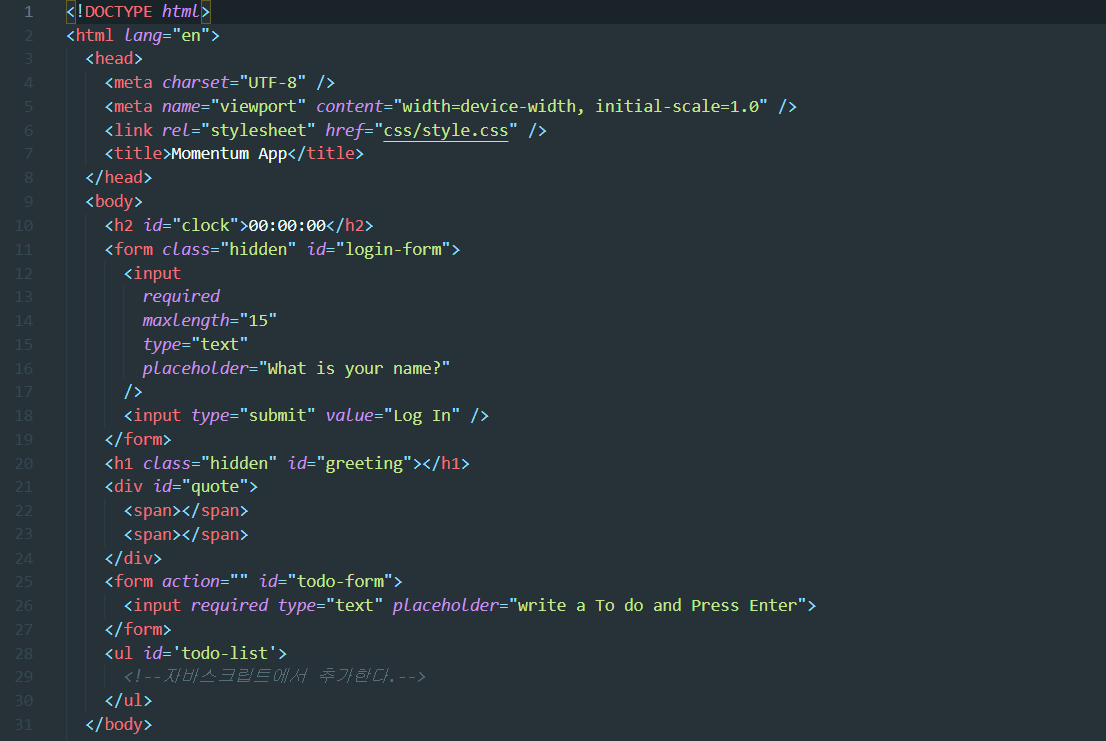Click "width=device-width, initial-scale=1.0" content value
Screen dimensions: 1106x741
click(581, 106)
